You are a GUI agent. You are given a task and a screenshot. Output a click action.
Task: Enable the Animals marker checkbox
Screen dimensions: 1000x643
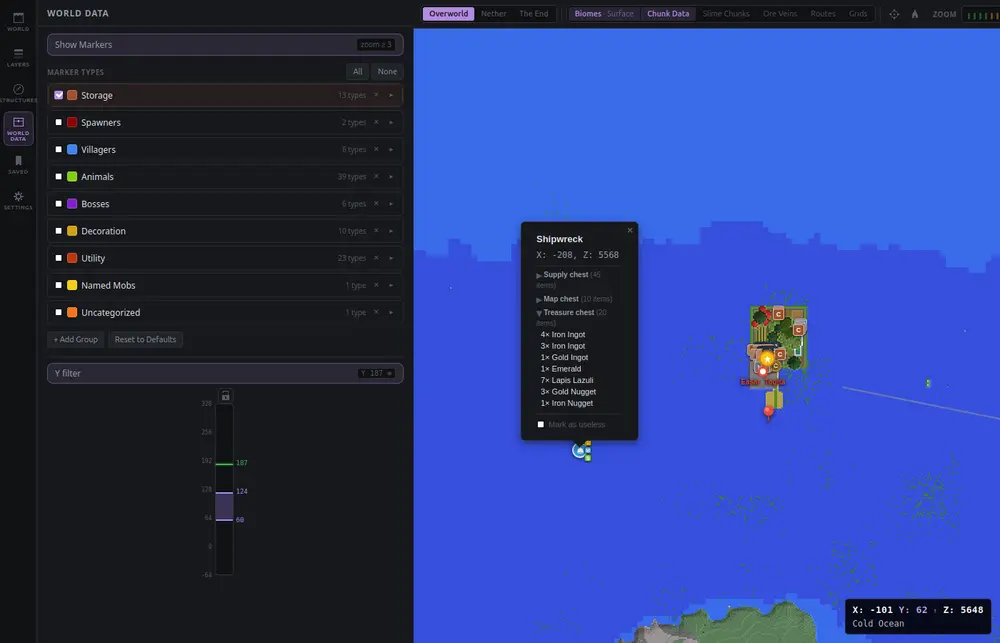pos(59,177)
